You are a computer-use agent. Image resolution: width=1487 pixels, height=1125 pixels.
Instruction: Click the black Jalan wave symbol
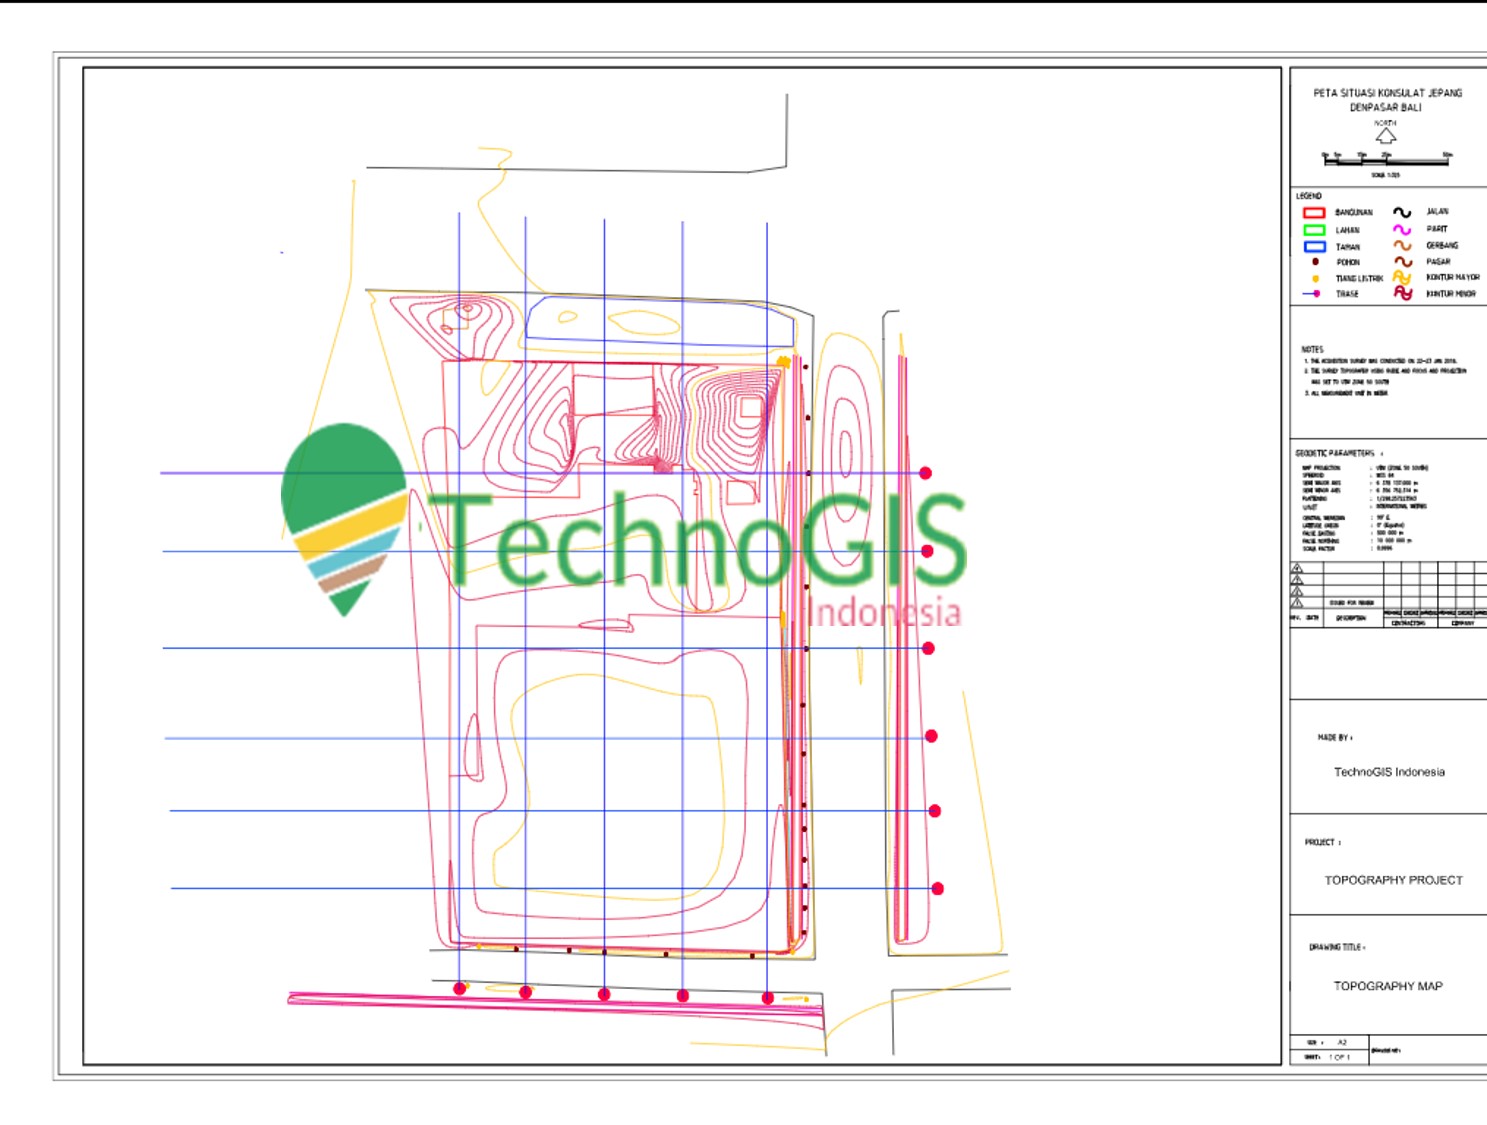coord(1402,212)
